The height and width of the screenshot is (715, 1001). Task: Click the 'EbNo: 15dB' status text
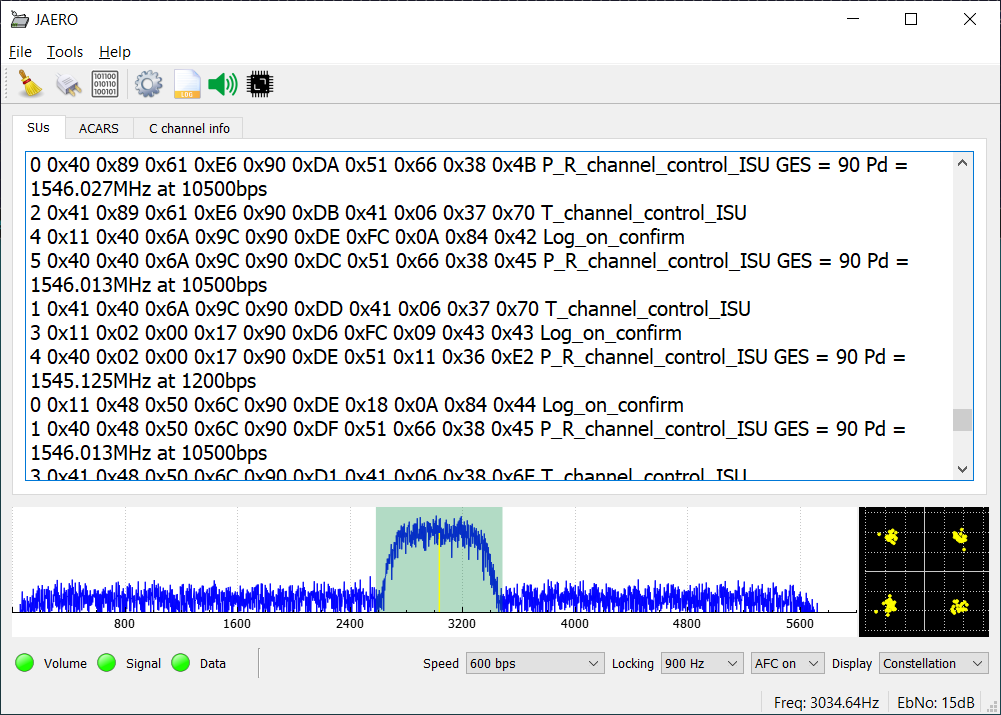click(x=936, y=703)
